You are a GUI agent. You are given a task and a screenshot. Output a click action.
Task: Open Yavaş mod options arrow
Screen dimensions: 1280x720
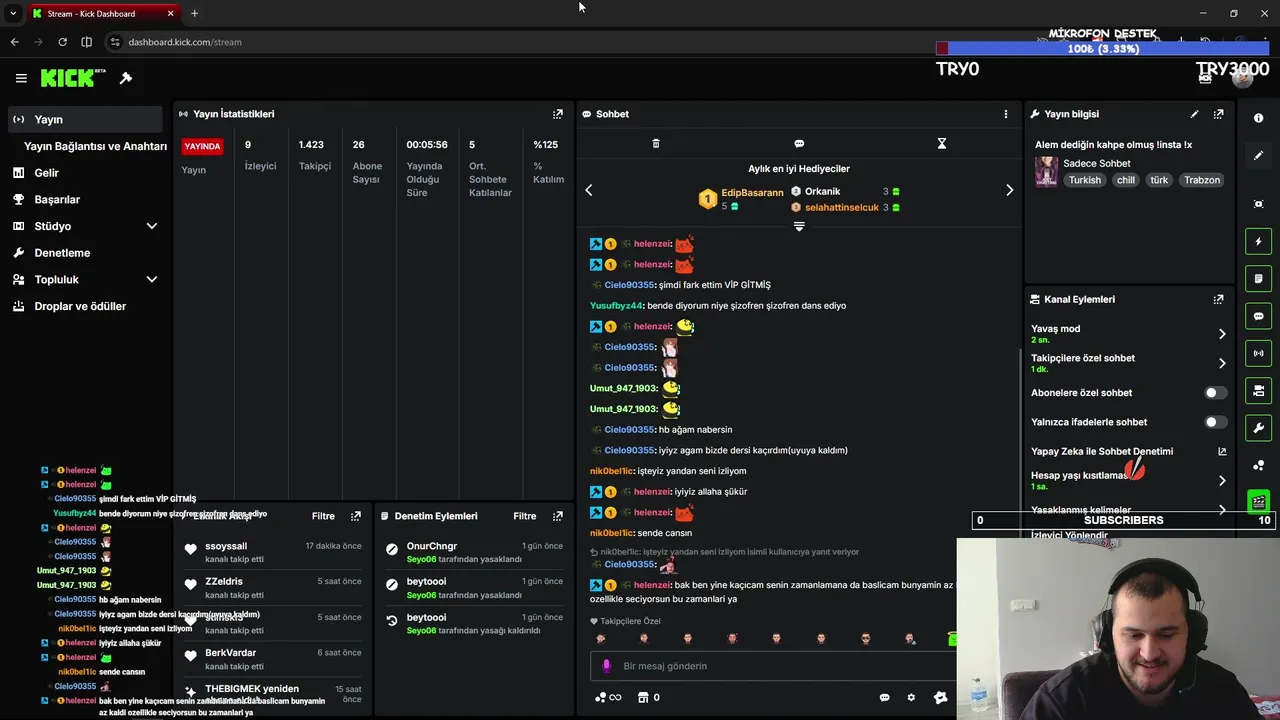point(1221,334)
